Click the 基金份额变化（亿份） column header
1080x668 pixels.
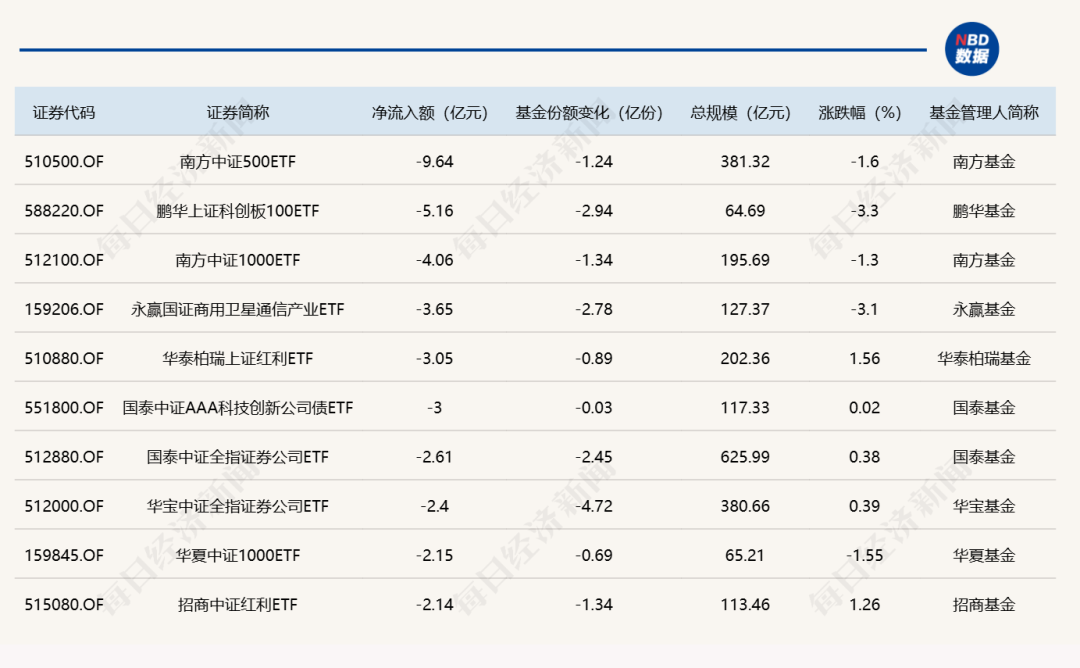589,112
